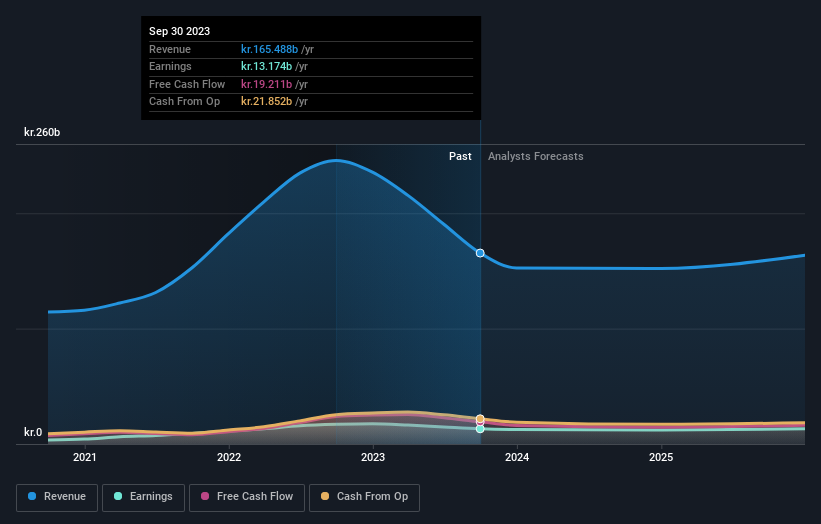Toggle the Revenue legend button
Screen dimensions: 821x524
tap(57, 497)
